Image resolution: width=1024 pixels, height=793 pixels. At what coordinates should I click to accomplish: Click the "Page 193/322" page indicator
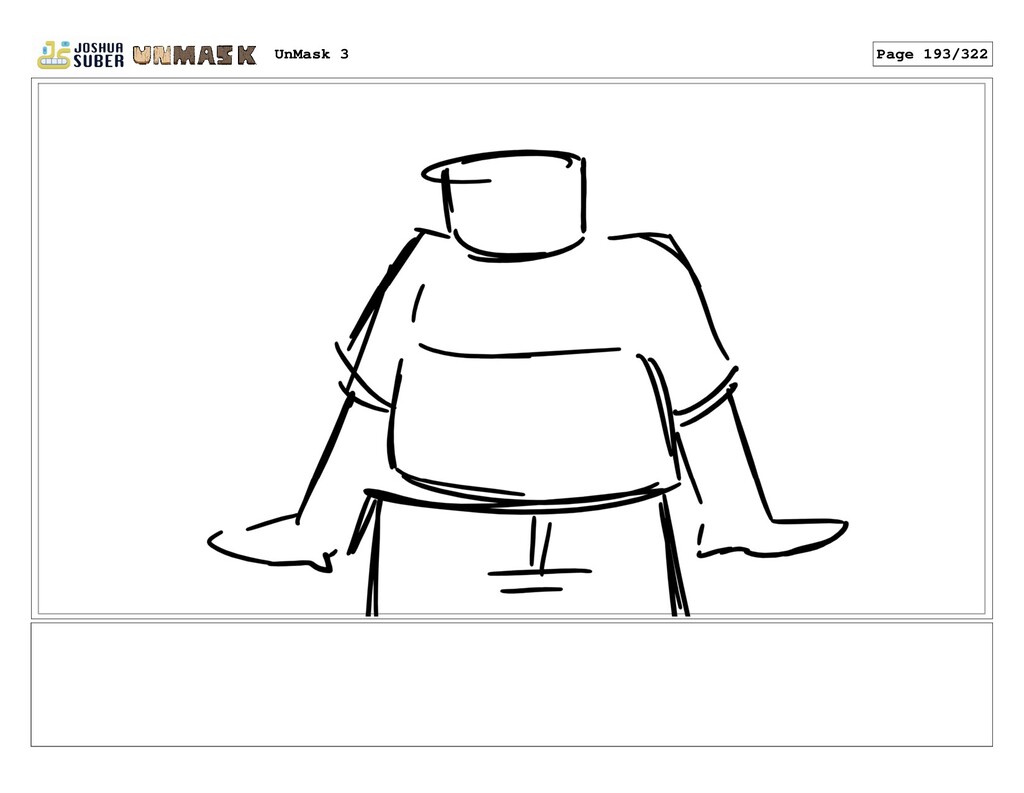click(x=932, y=54)
